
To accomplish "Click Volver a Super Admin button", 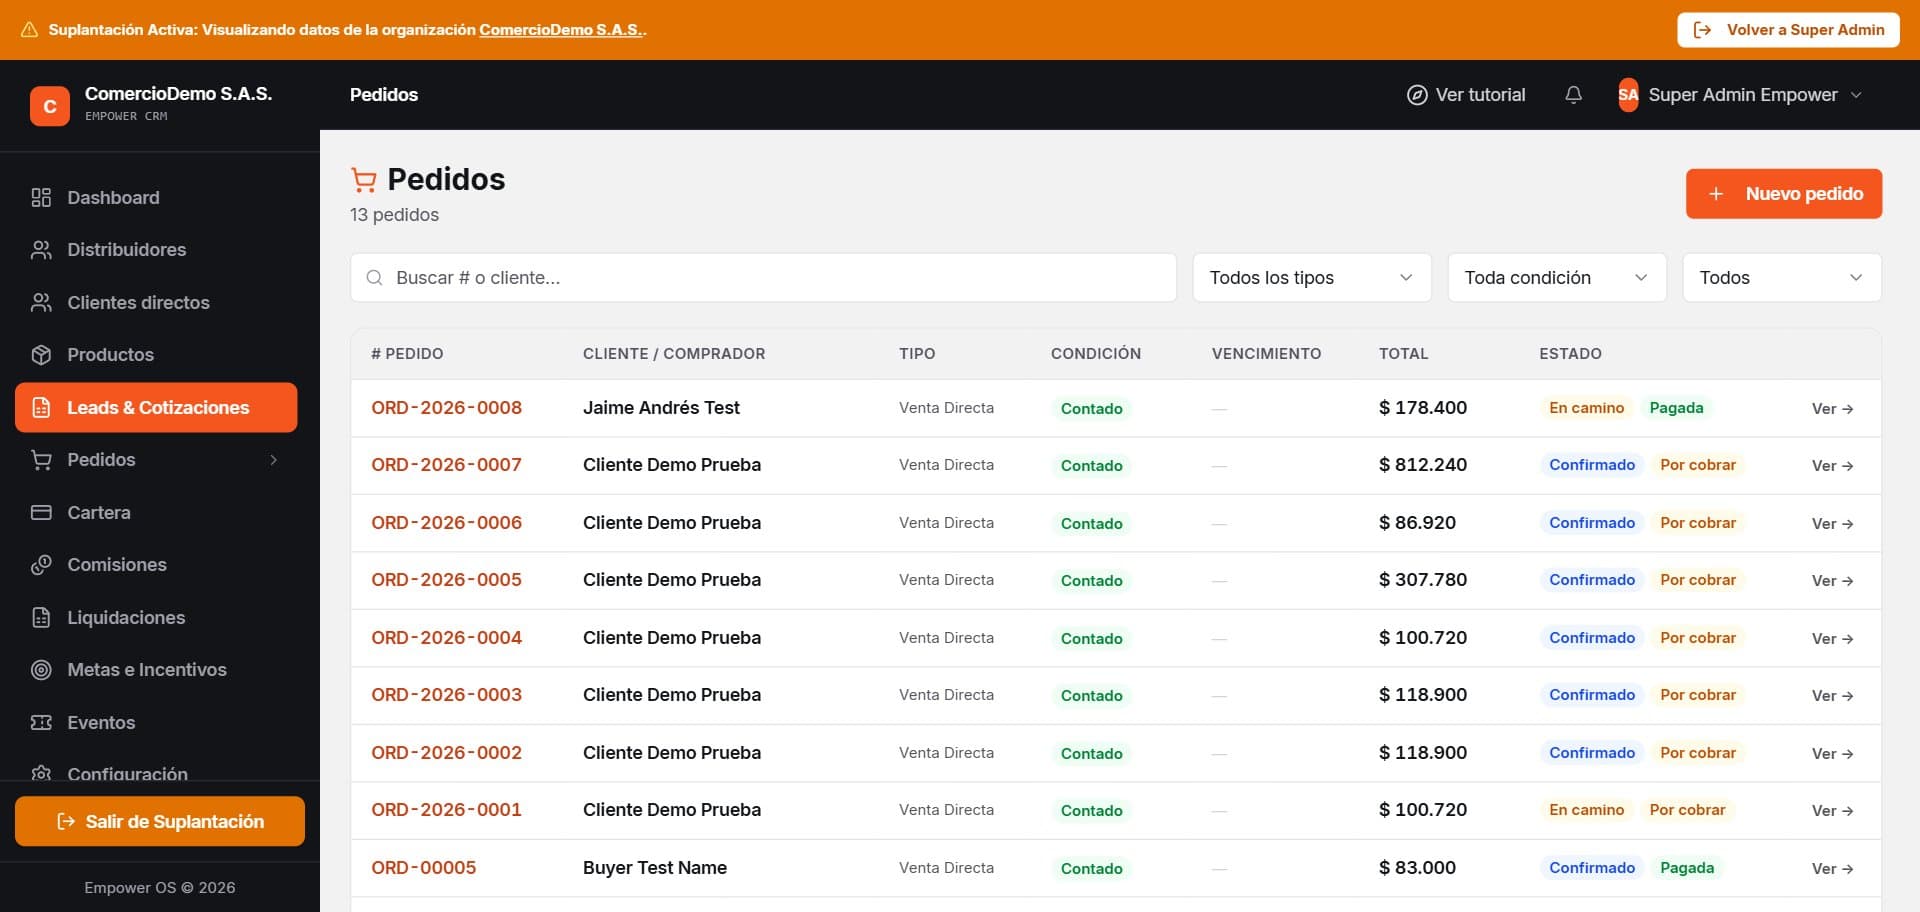I will (1788, 30).
